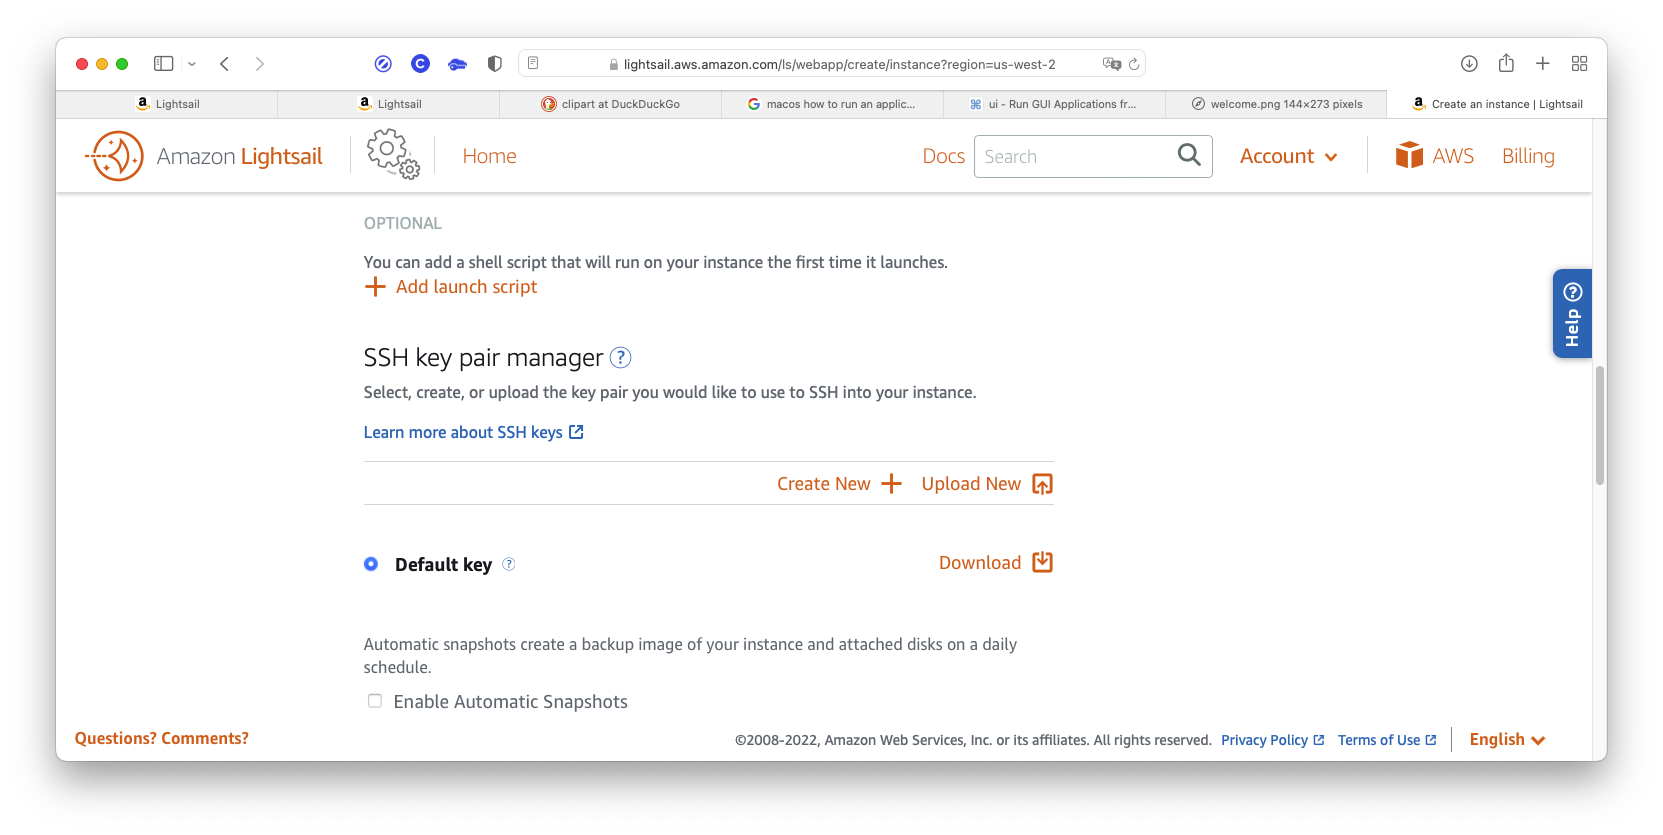This screenshot has height=835, width=1663.
Task: Switch to the second Lightsail tab
Action: coord(389,104)
